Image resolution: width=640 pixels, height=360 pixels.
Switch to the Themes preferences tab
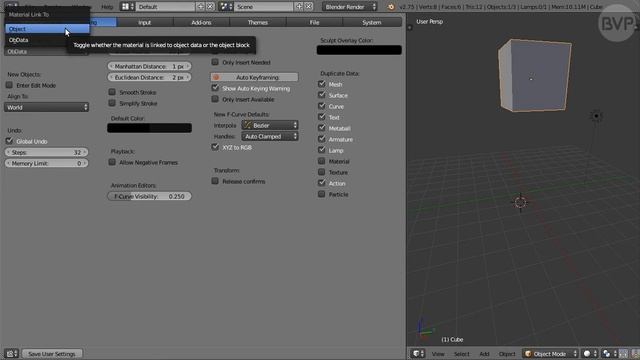pyautogui.click(x=258, y=22)
